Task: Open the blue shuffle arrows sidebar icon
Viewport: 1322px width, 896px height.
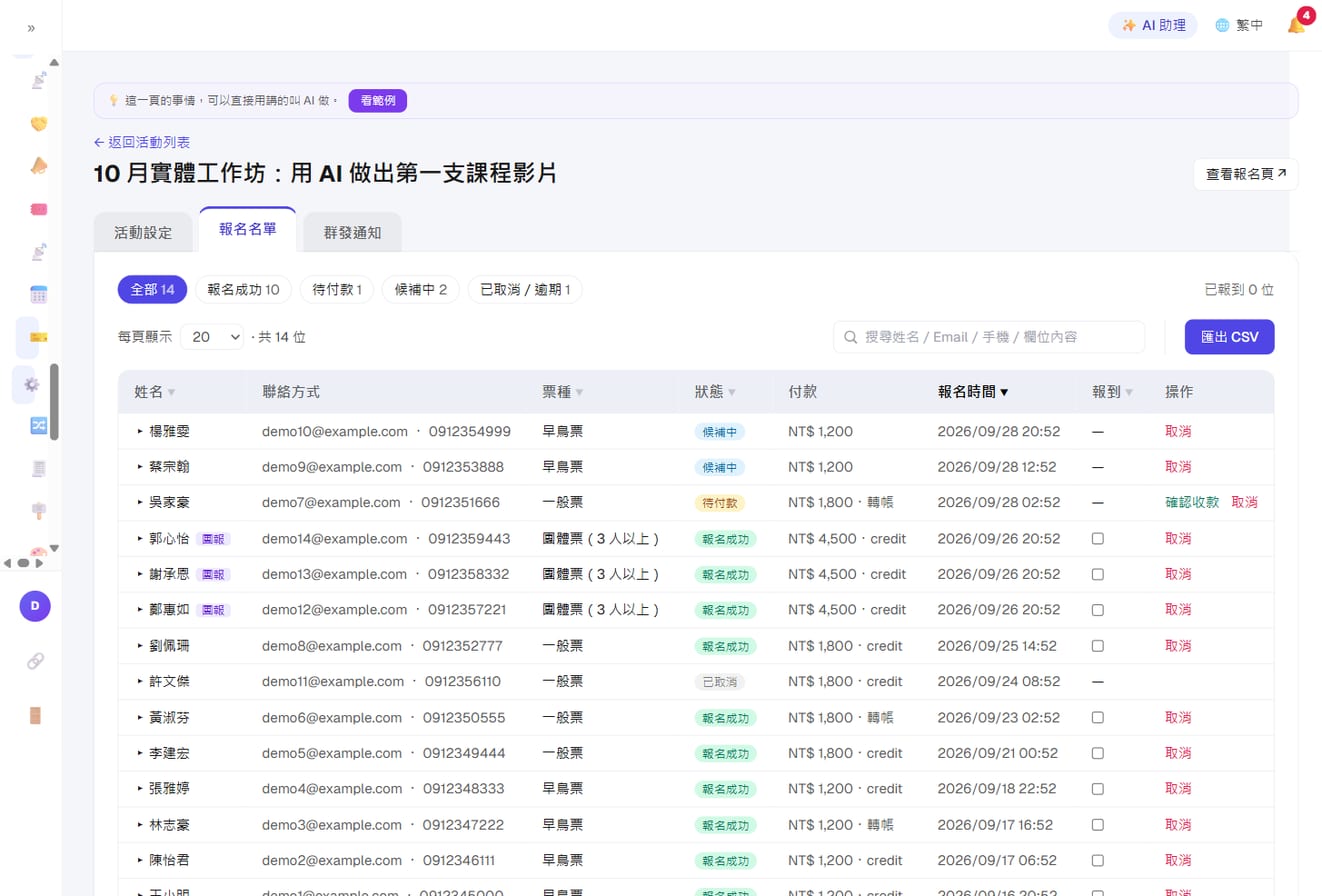Action: [x=39, y=425]
